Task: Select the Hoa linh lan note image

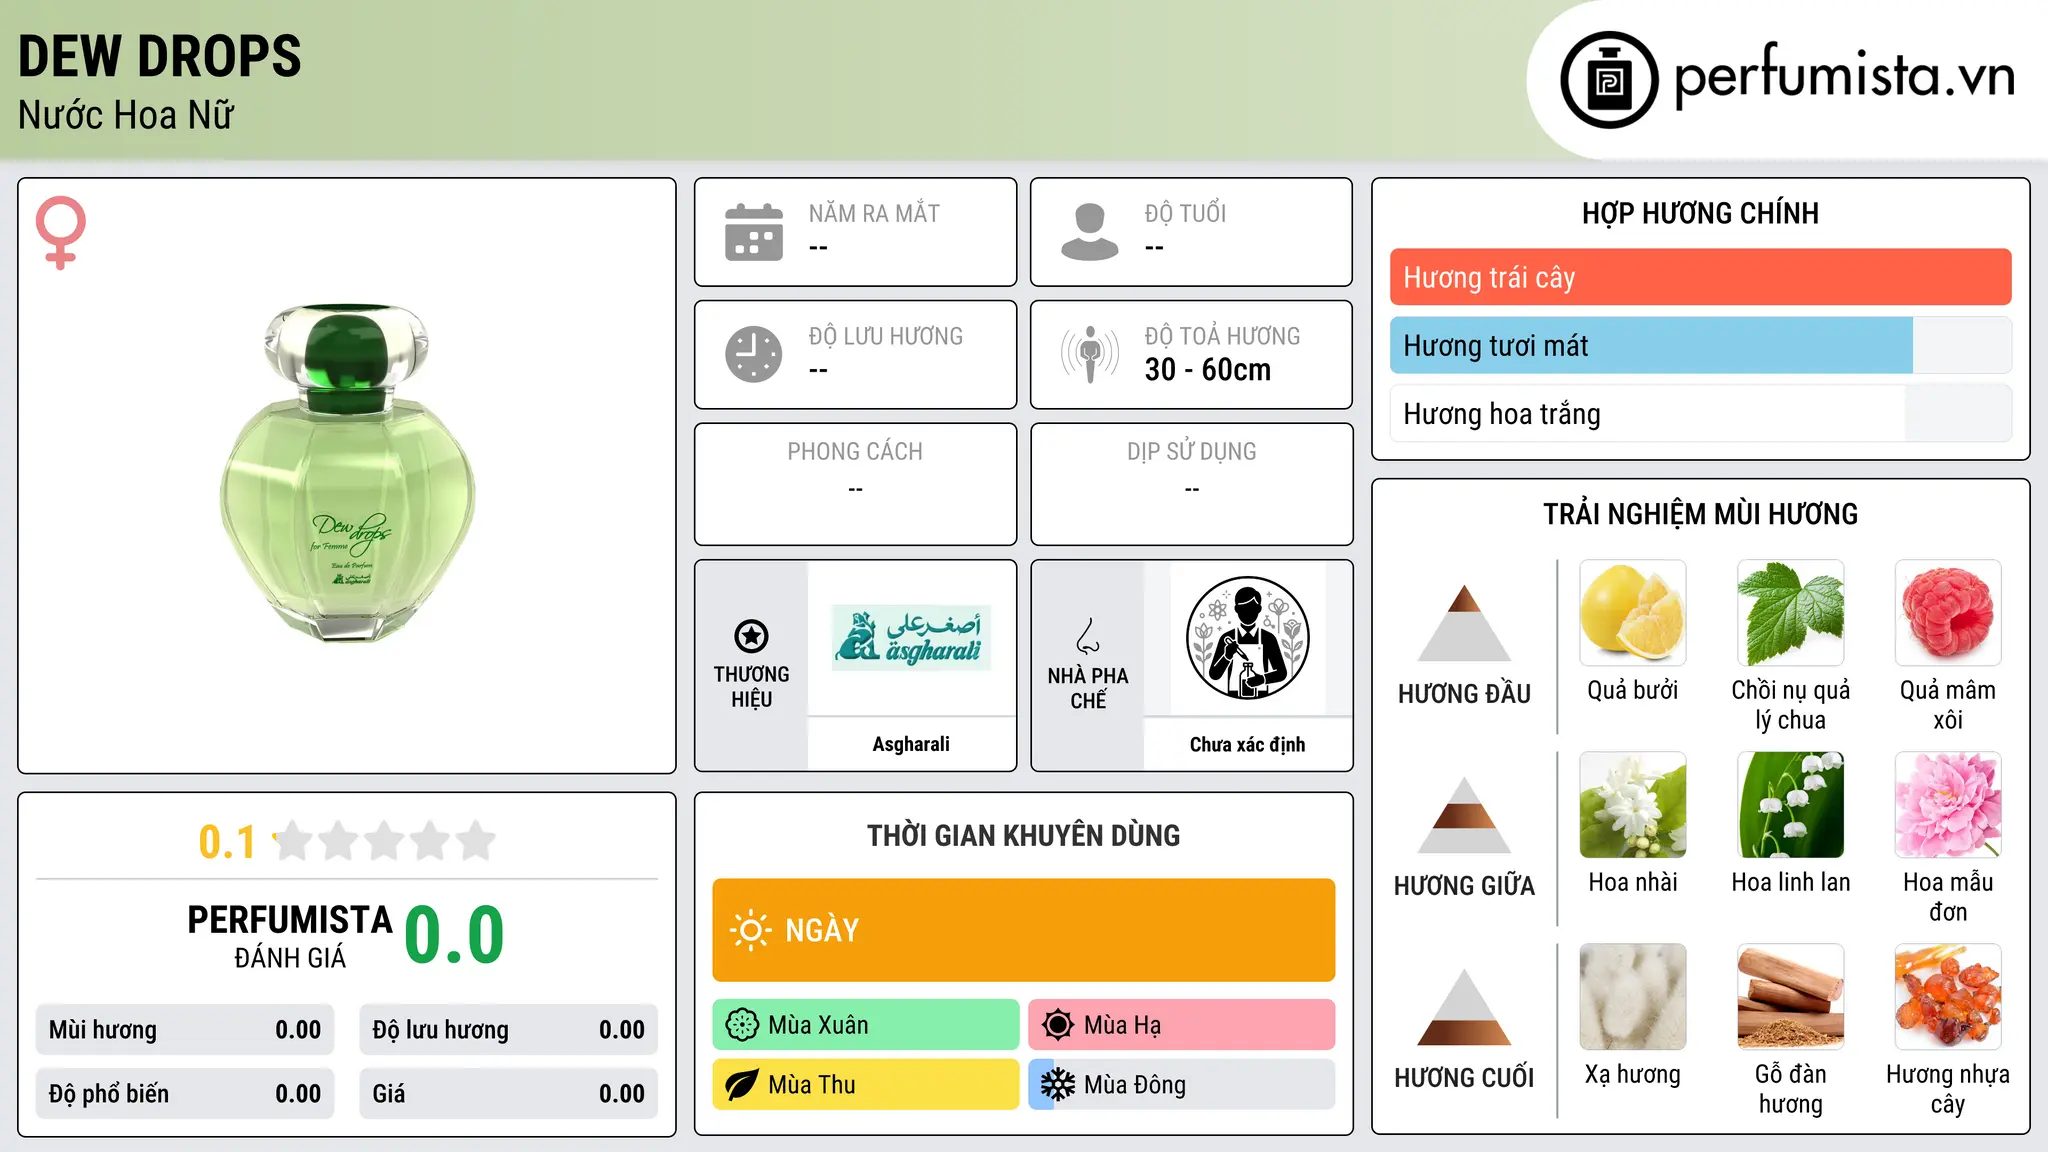Action: [x=1791, y=805]
